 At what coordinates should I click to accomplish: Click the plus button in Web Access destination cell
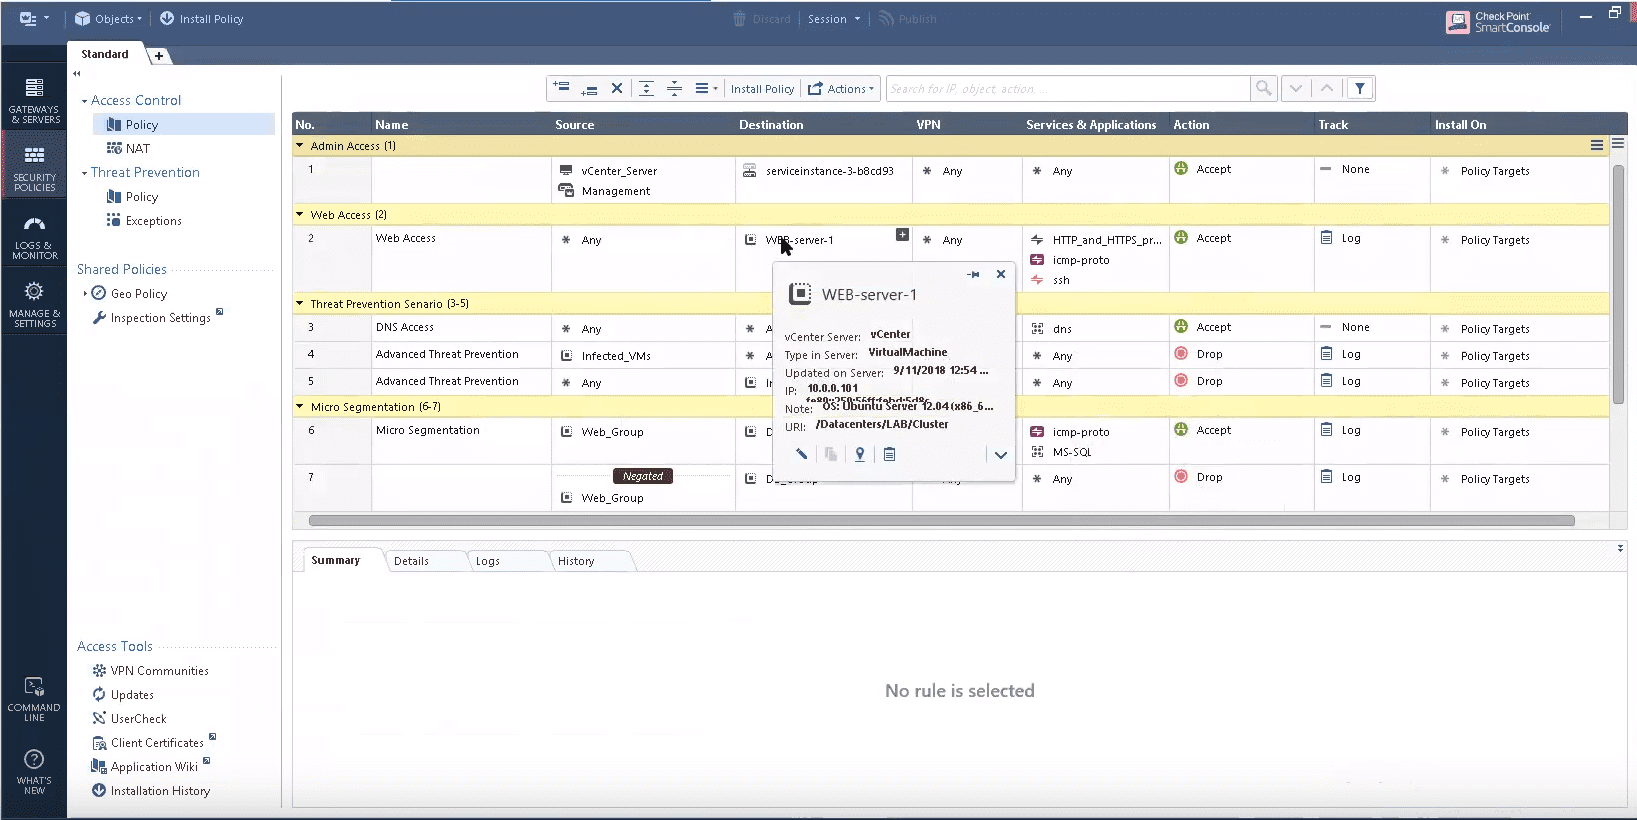[902, 235]
